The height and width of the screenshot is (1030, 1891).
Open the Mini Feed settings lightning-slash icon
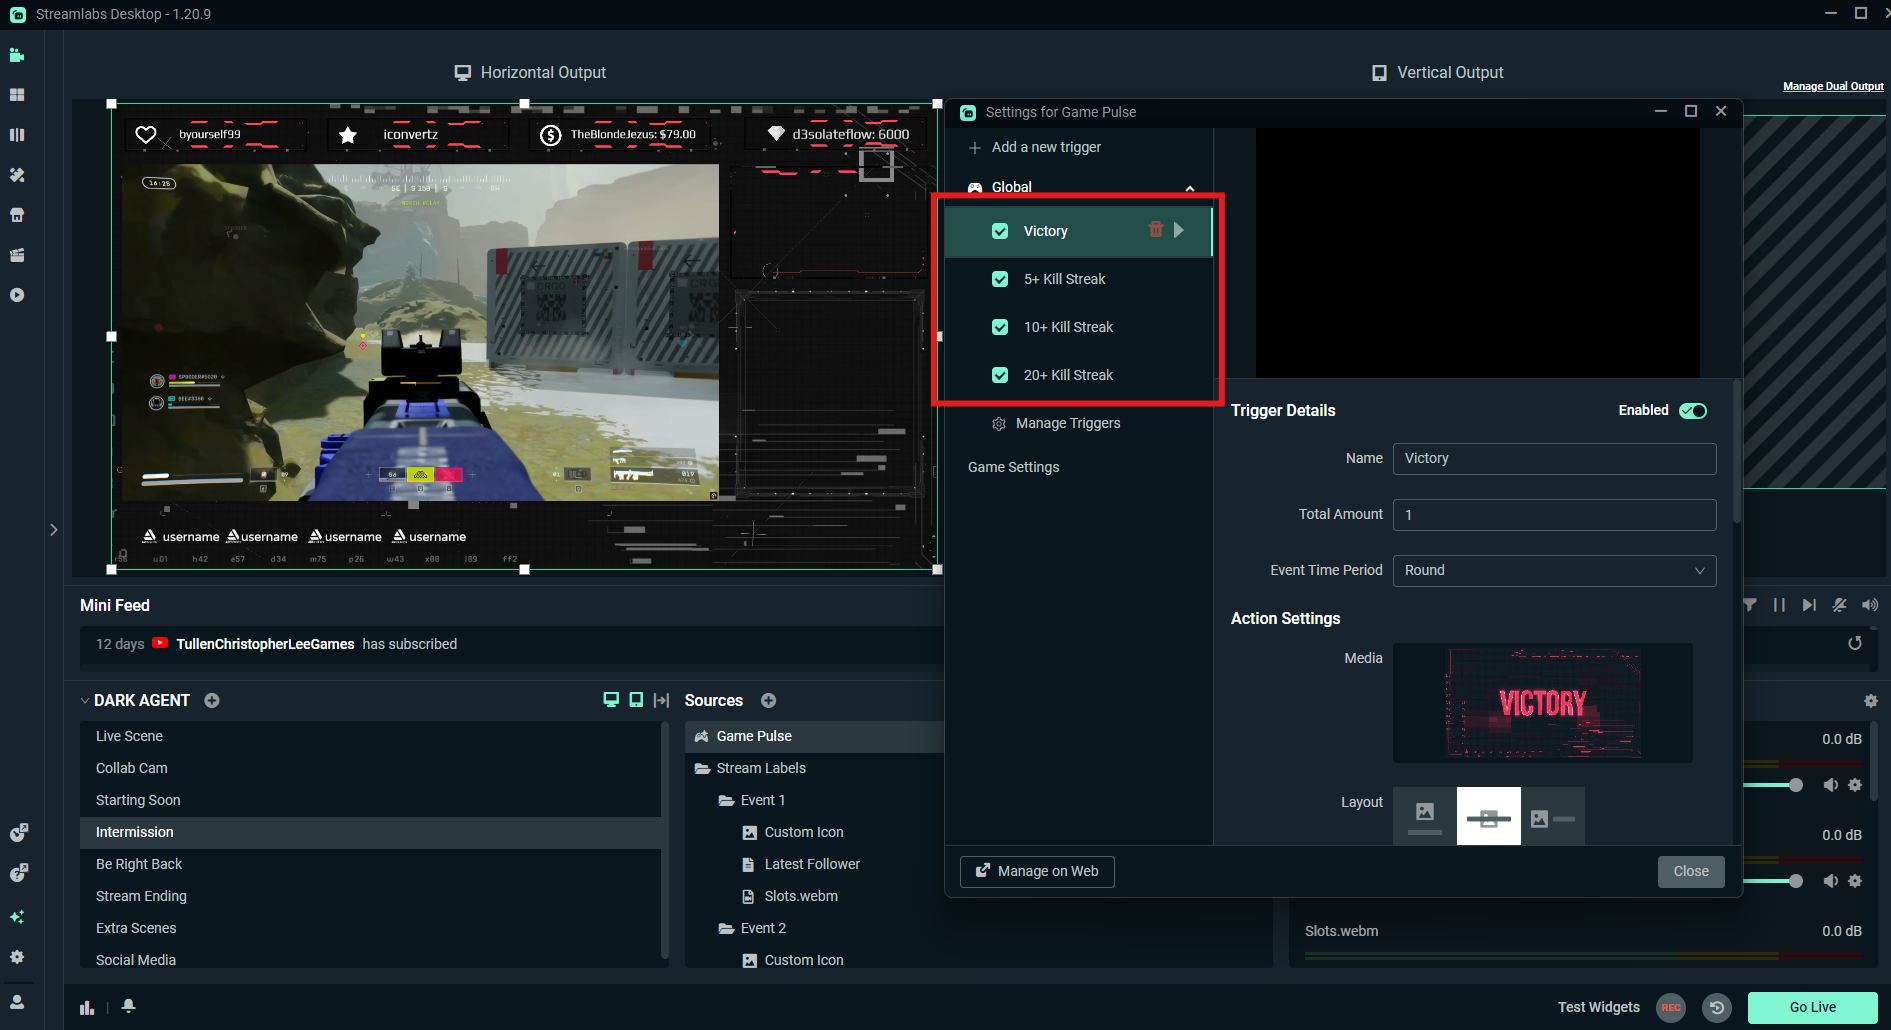pyautogui.click(x=1839, y=605)
